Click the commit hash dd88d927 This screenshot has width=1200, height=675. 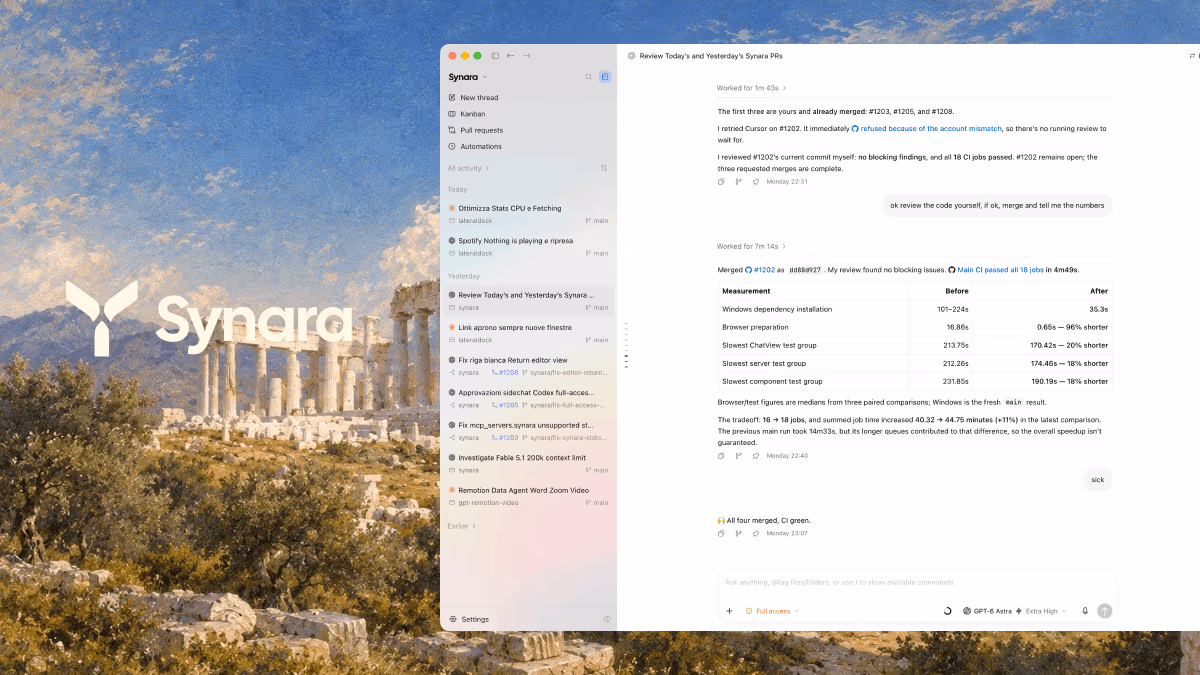click(x=805, y=270)
